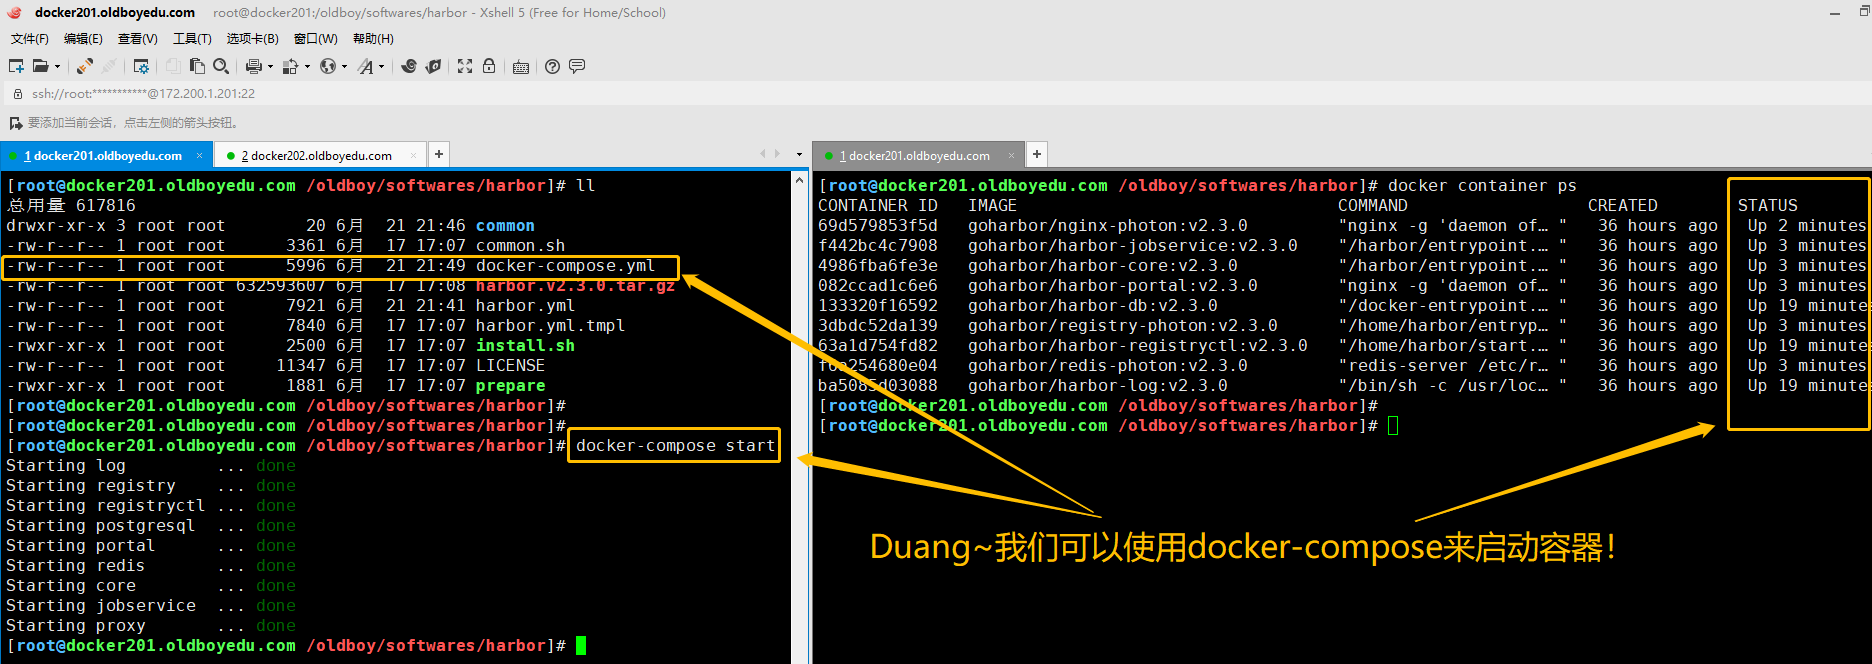This screenshot has width=1872, height=664.
Task: Open the virtual keyboard icon
Action: 520,67
